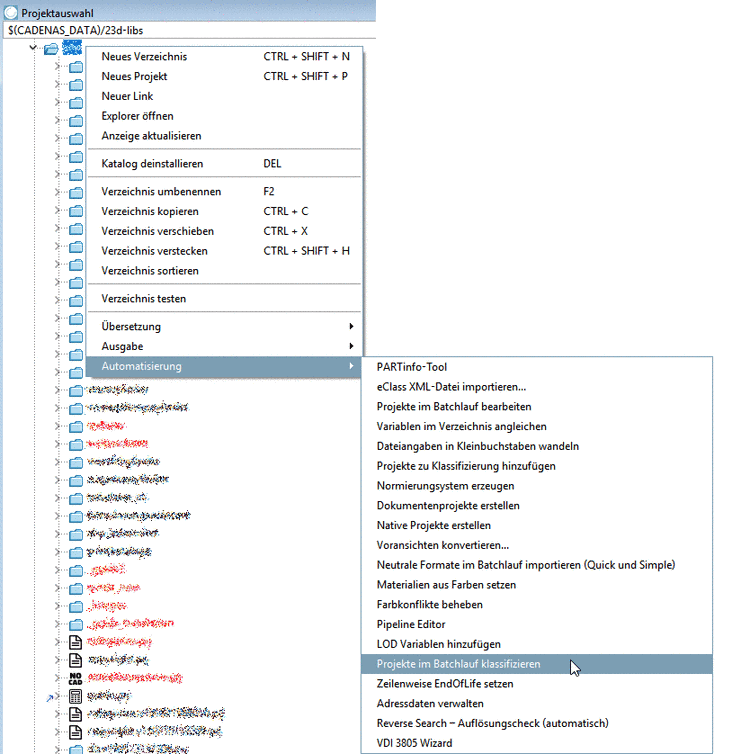Viewport: 750px width, 754px height.
Task: Click Katalog deinstallieren
Action: point(224,163)
